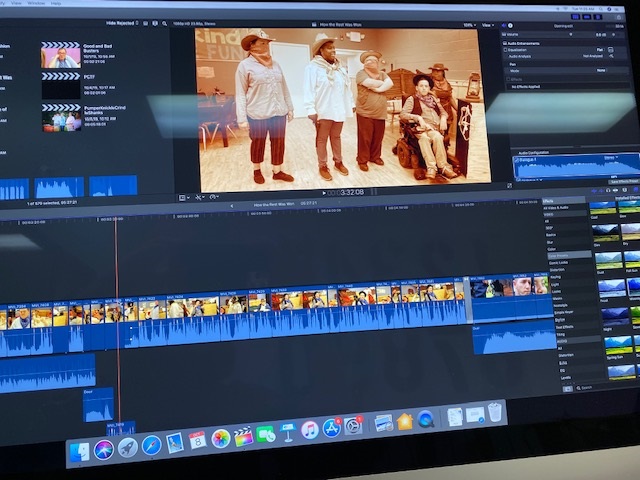The image size is (640, 480).
Task: Toggle the timeline workspace button
Action: tap(587, 17)
